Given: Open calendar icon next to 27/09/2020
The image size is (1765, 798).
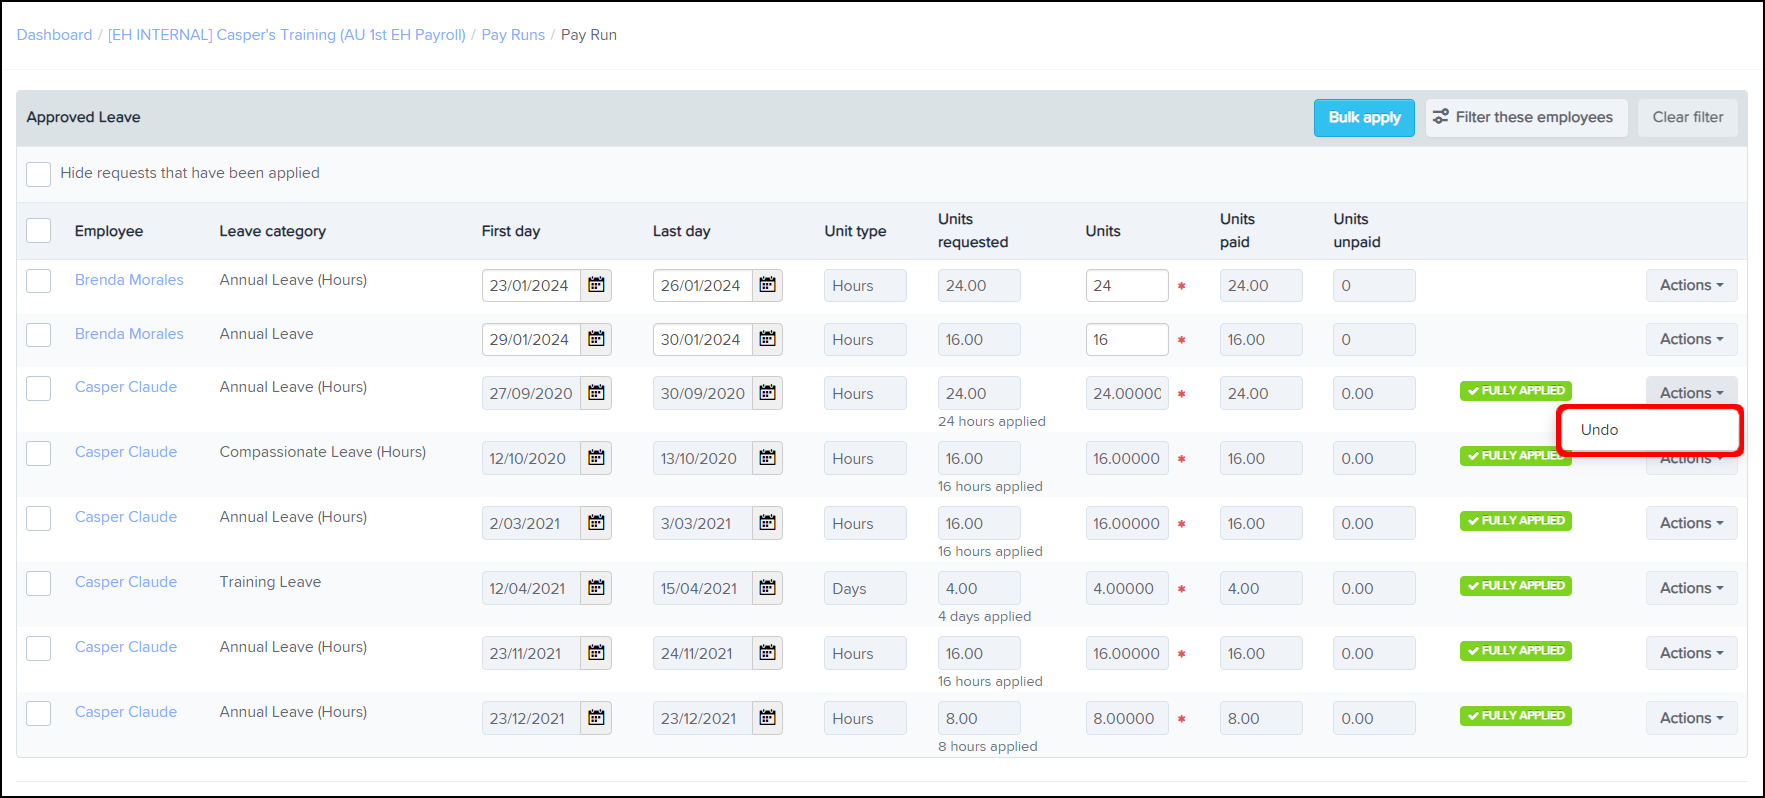Looking at the screenshot, I should tap(596, 393).
